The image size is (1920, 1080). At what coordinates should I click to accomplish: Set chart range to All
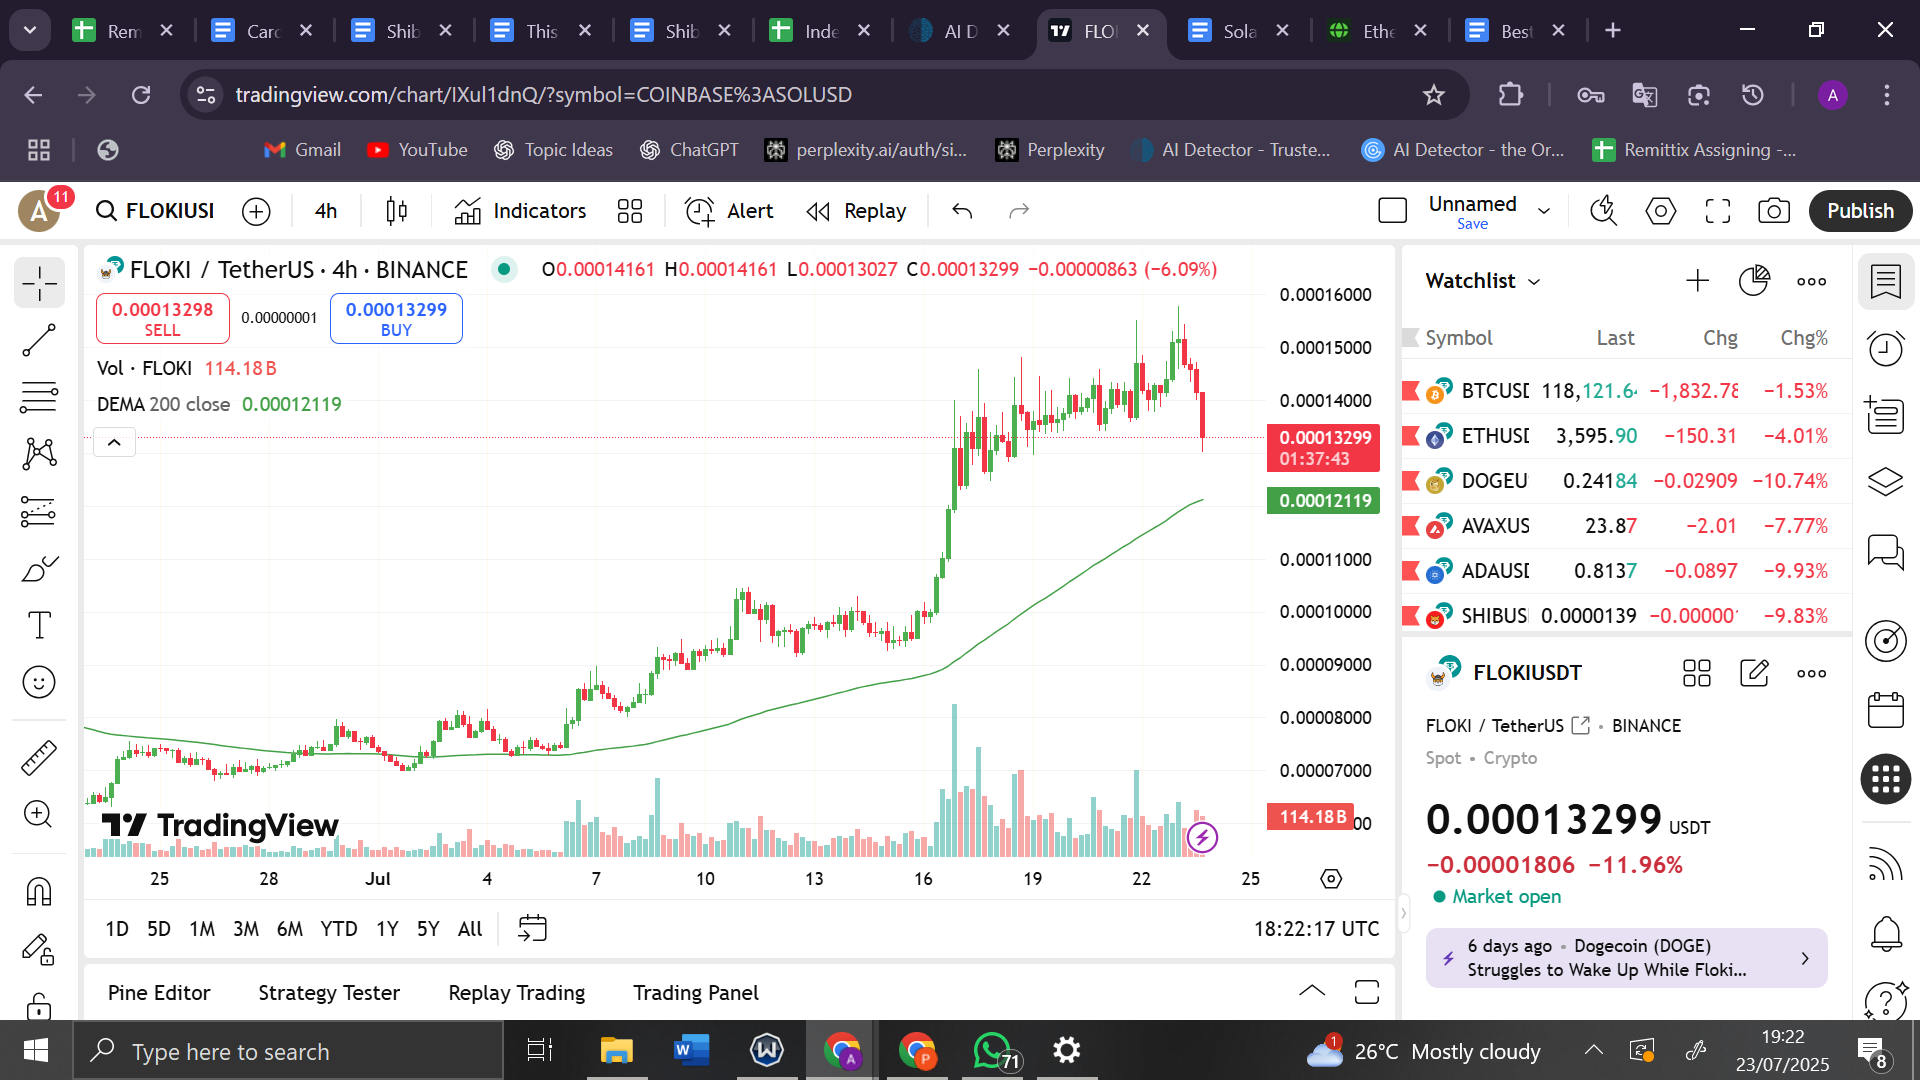(470, 929)
